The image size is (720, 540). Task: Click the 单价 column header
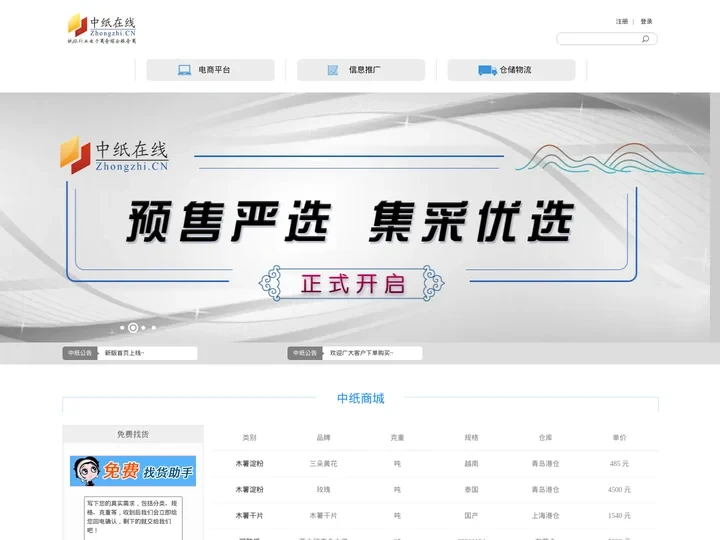point(619,438)
